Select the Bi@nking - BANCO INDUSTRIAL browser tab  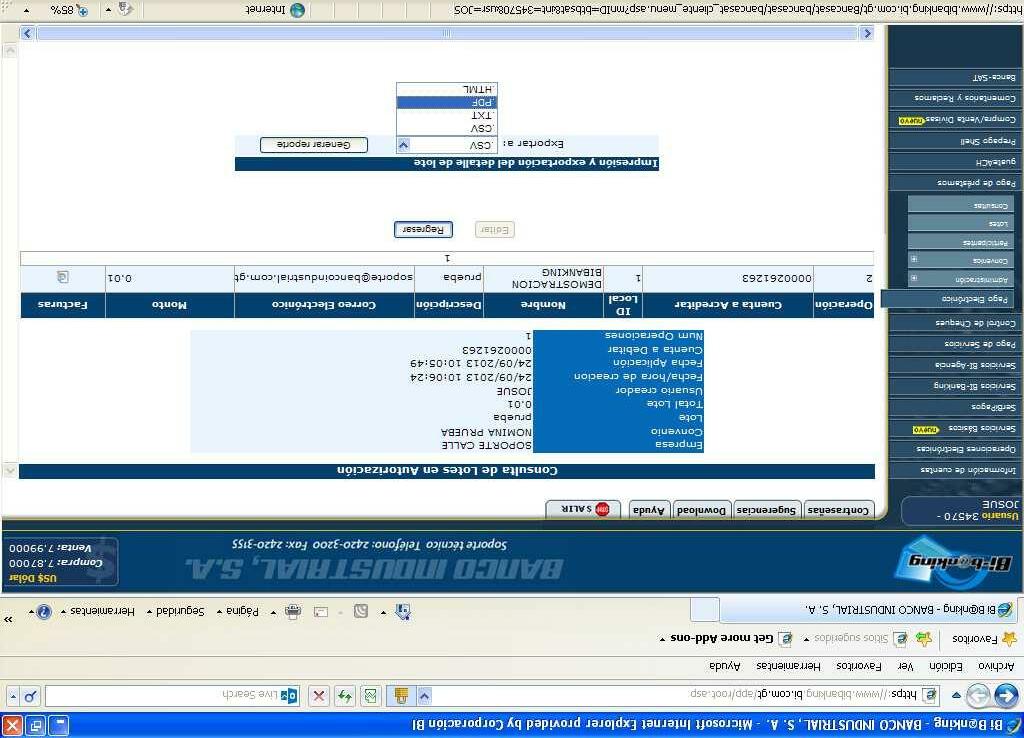click(x=870, y=611)
